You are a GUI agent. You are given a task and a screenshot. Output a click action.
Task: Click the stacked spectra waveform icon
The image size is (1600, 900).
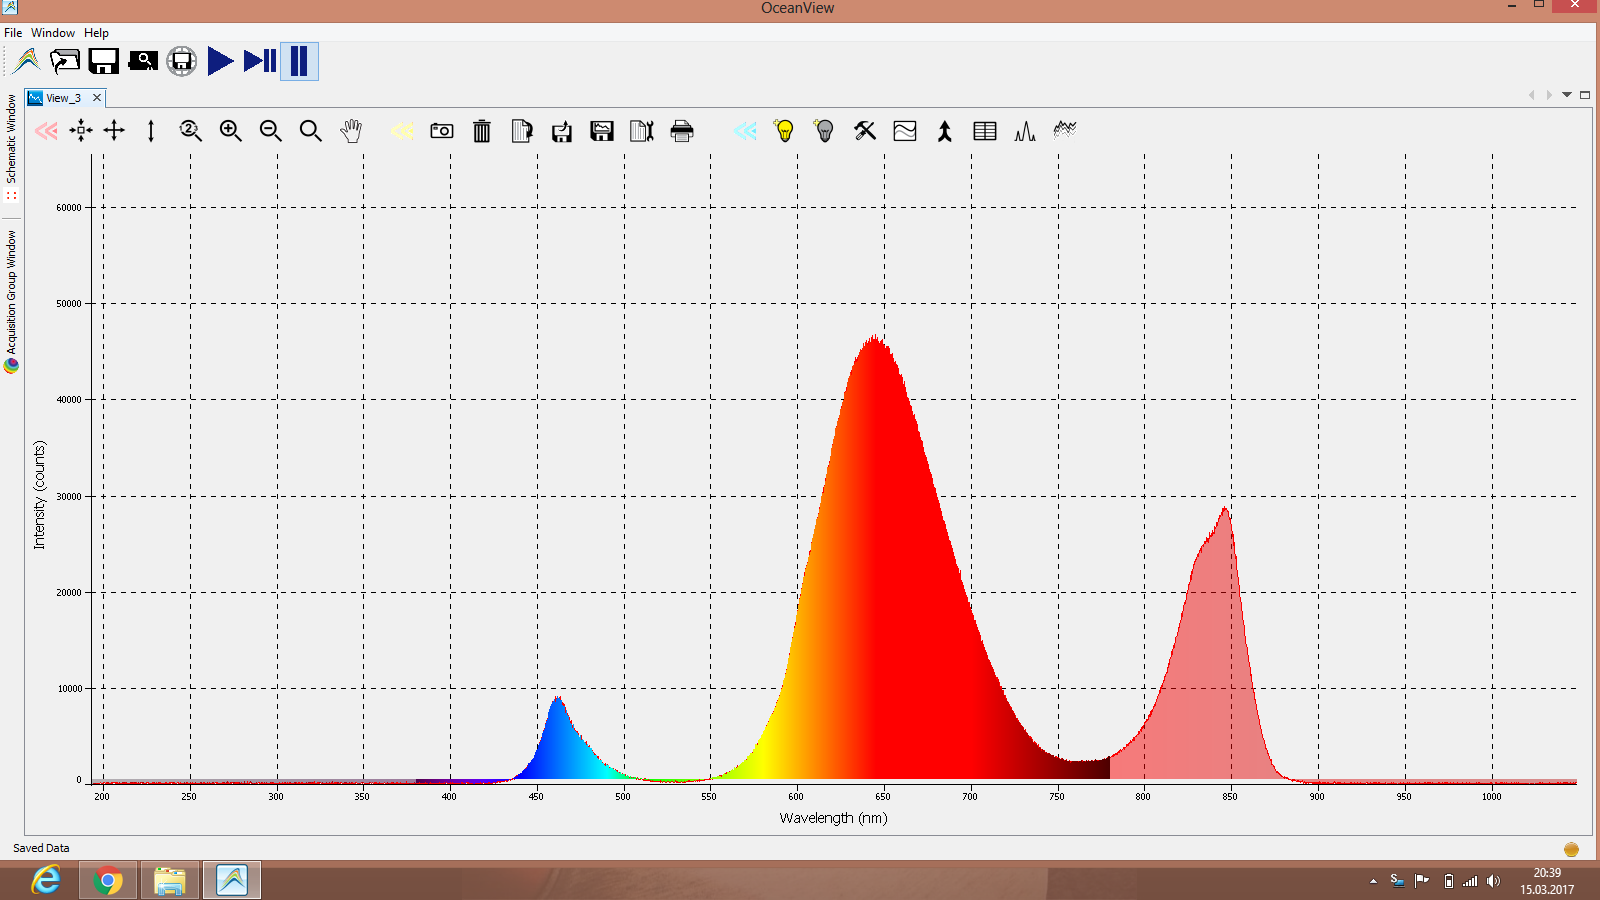point(1065,129)
